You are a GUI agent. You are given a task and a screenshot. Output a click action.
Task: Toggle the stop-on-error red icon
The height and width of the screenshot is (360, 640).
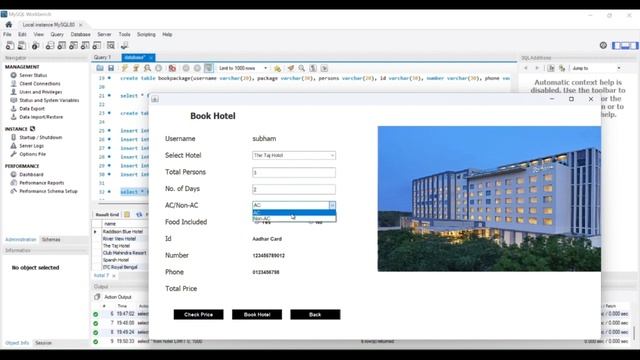click(172, 68)
